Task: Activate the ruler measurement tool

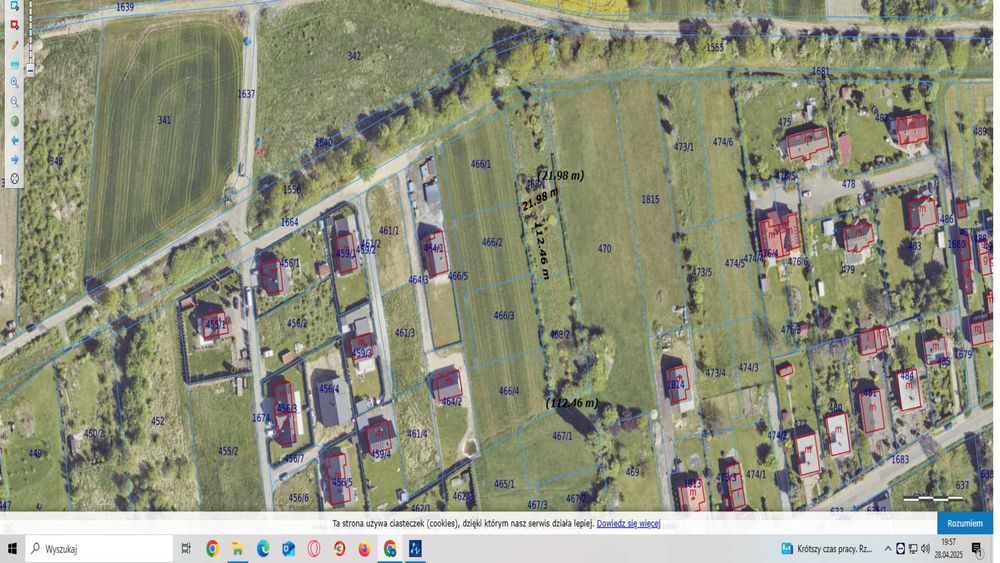Action: [x=14, y=64]
